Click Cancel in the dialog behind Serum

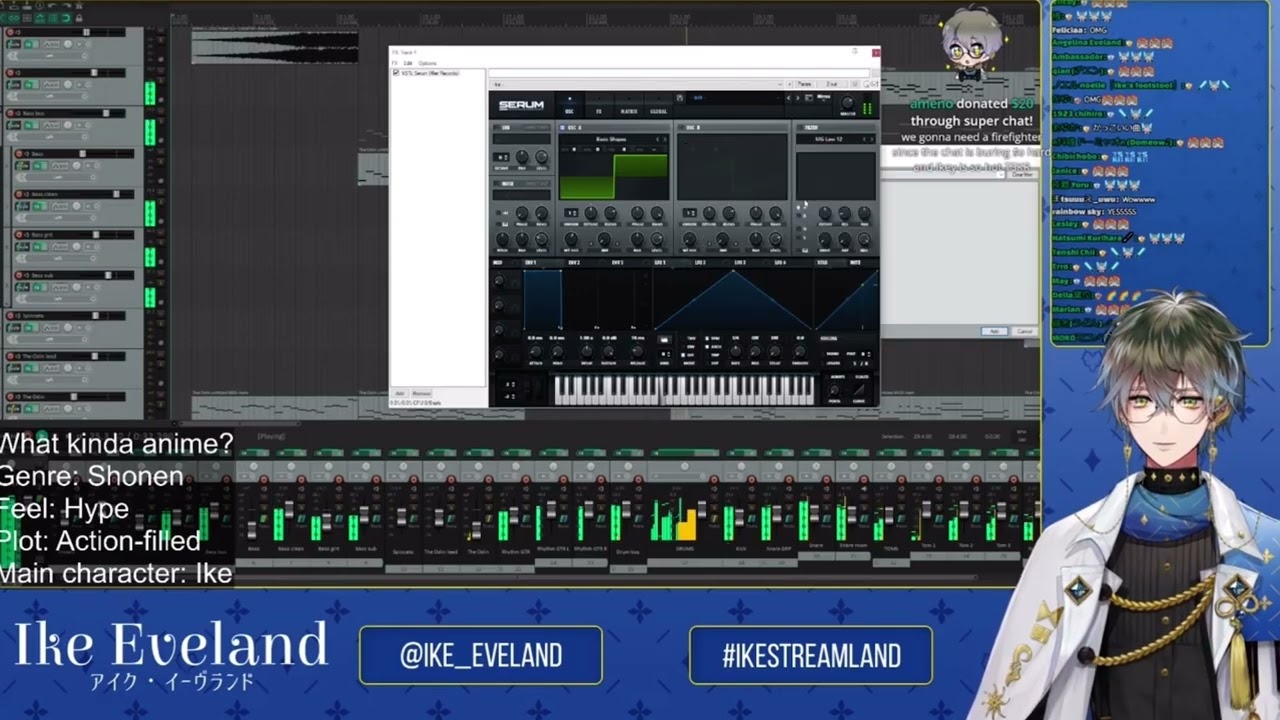pos(1025,331)
